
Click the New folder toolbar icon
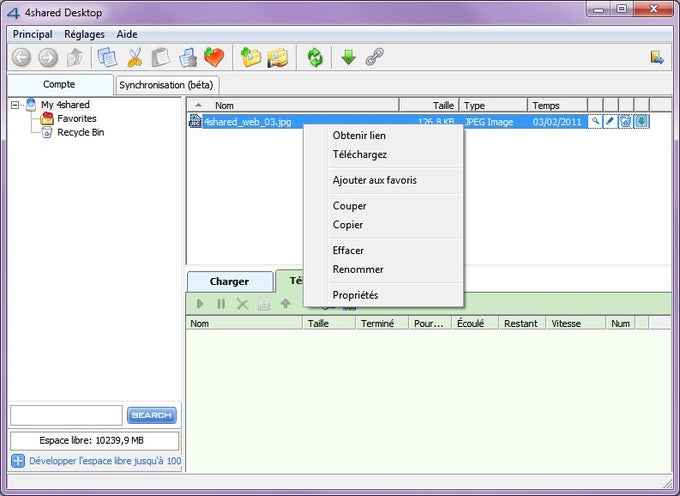(251, 57)
